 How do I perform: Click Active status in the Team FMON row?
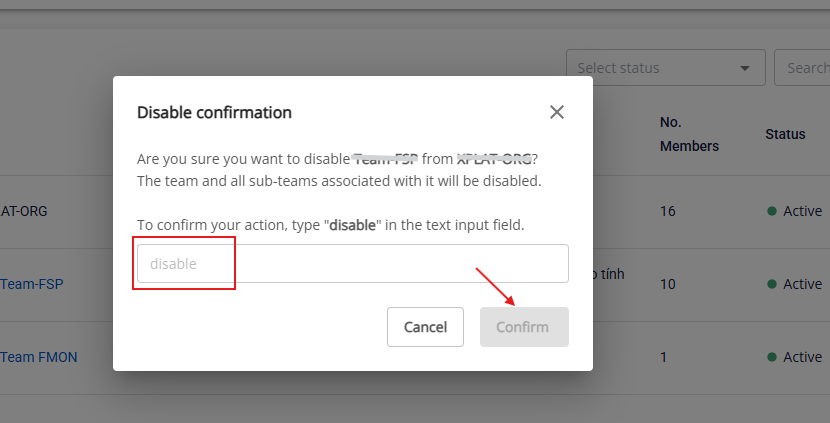point(802,357)
